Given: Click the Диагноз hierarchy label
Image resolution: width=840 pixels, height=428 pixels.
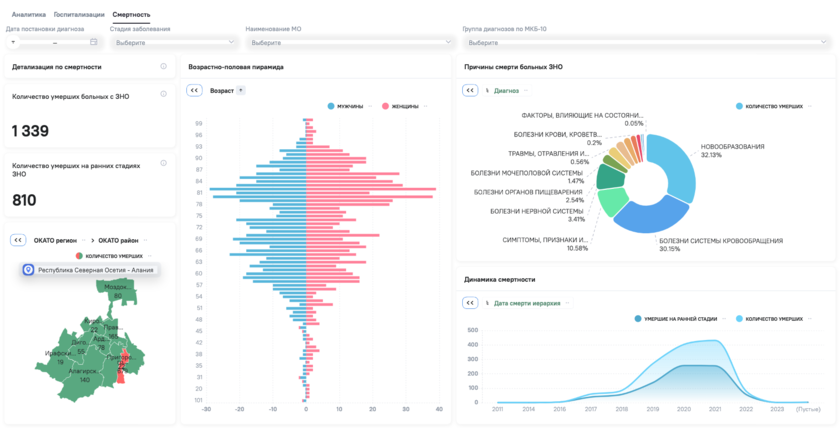Looking at the screenshot, I should 506,90.
